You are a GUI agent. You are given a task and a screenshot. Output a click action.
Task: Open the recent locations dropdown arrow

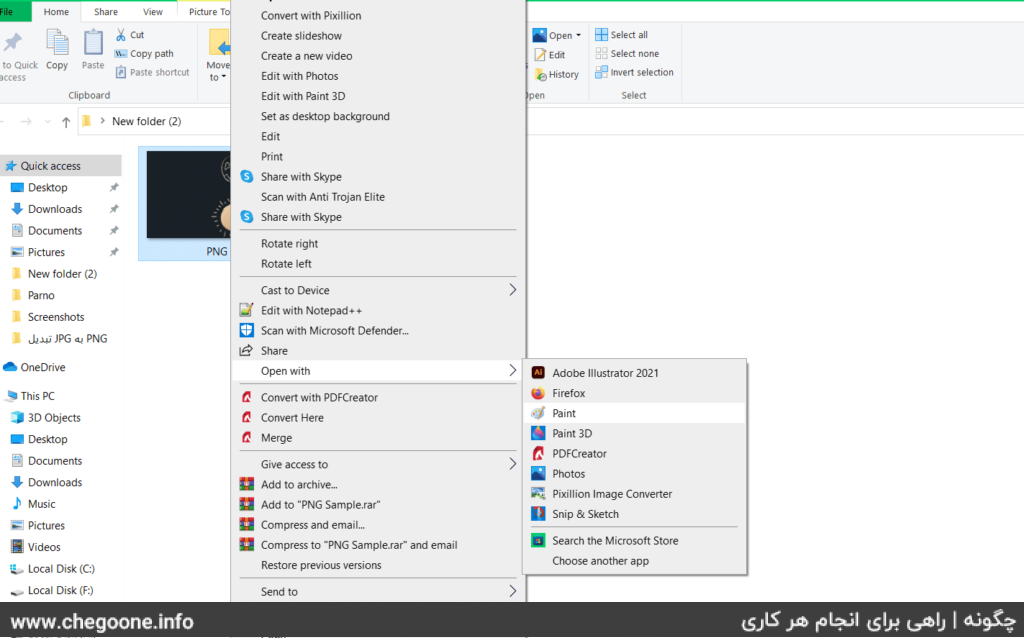[48, 122]
